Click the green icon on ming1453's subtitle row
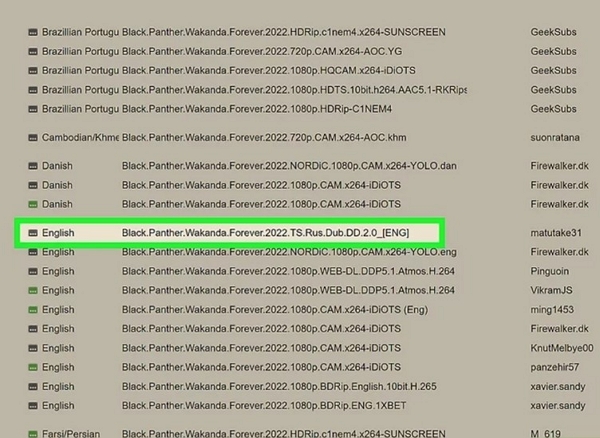 (33, 310)
